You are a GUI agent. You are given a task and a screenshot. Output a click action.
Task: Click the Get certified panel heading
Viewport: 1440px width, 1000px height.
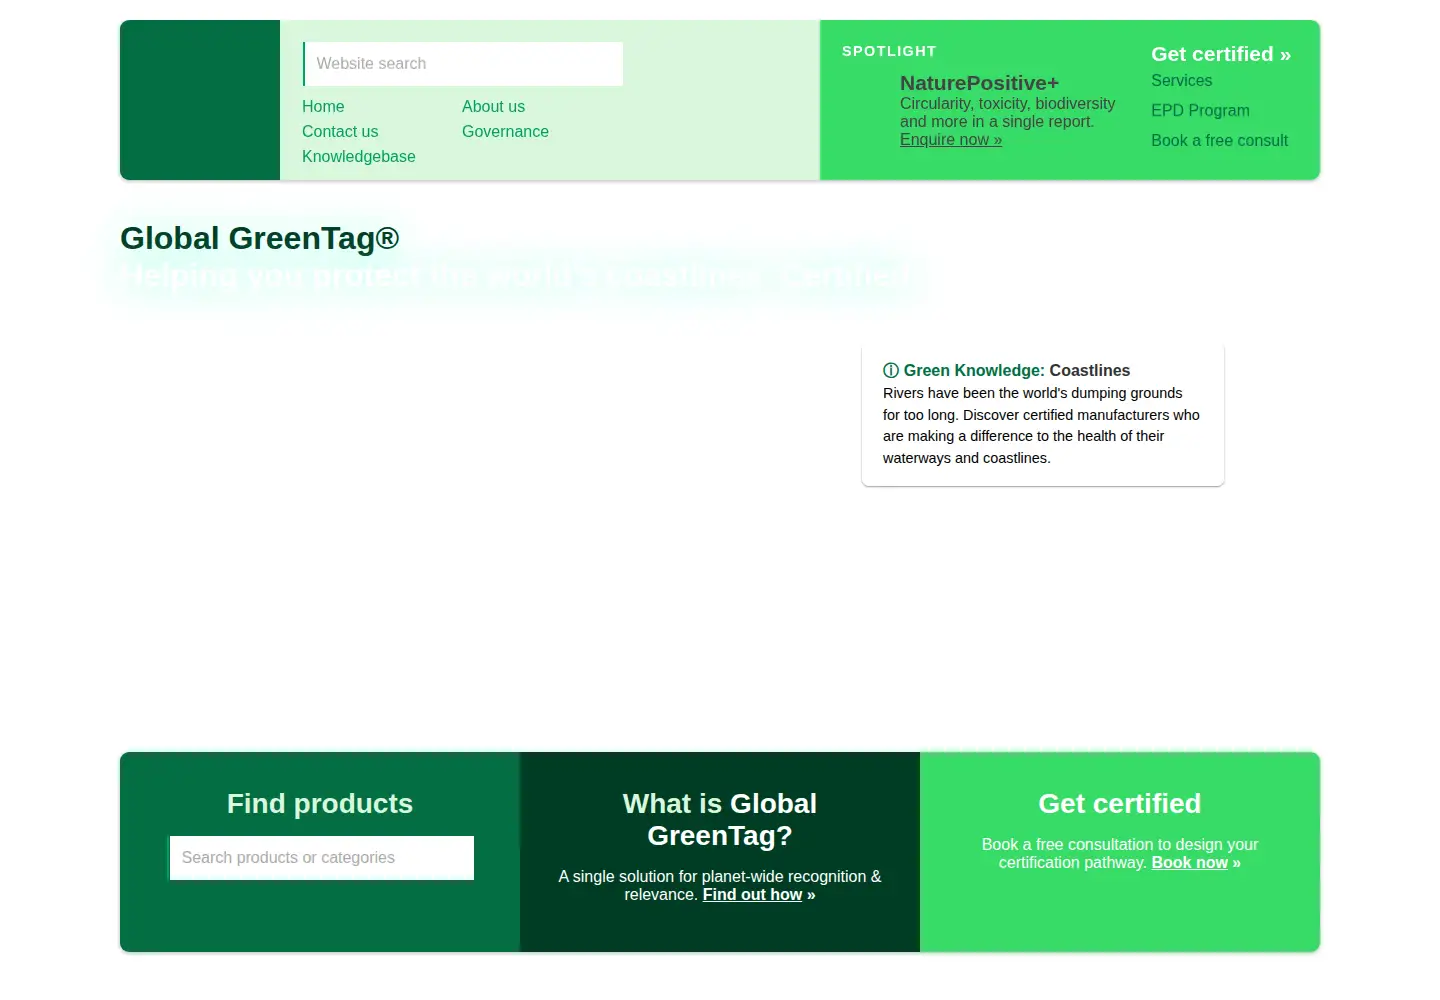coord(1120,803)
